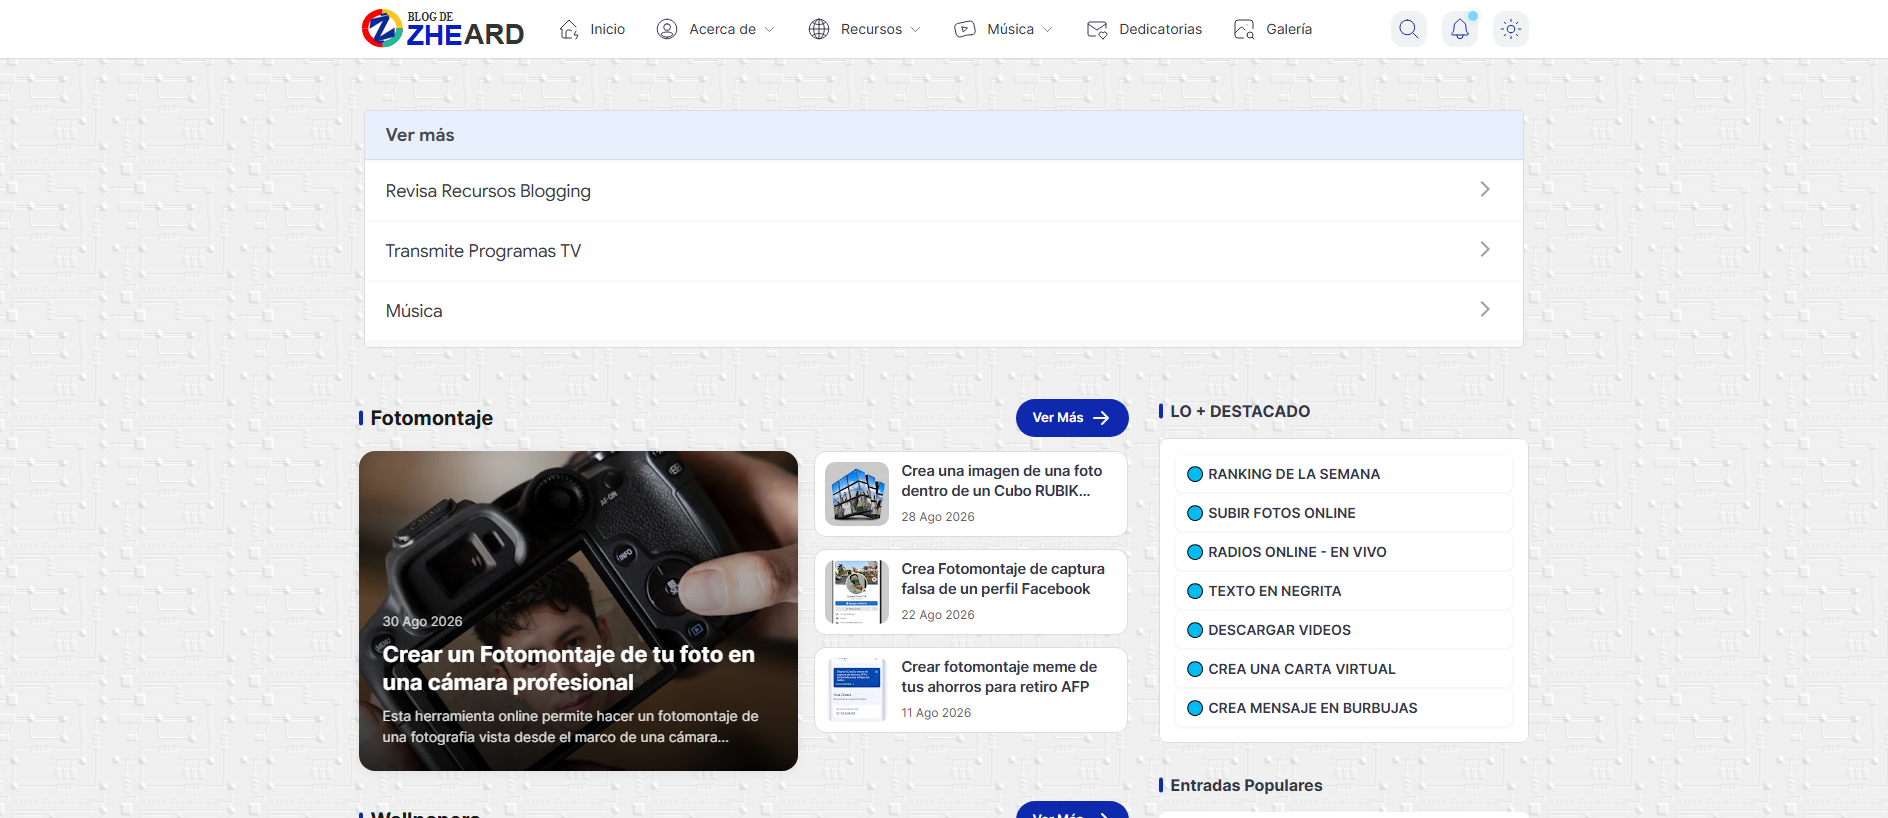The width and height of the screenshot is (1888, 818).
Task: Click blue circle icon beside SUBIR FOTOS ONLINE
Action: (x=1195, y=513)
